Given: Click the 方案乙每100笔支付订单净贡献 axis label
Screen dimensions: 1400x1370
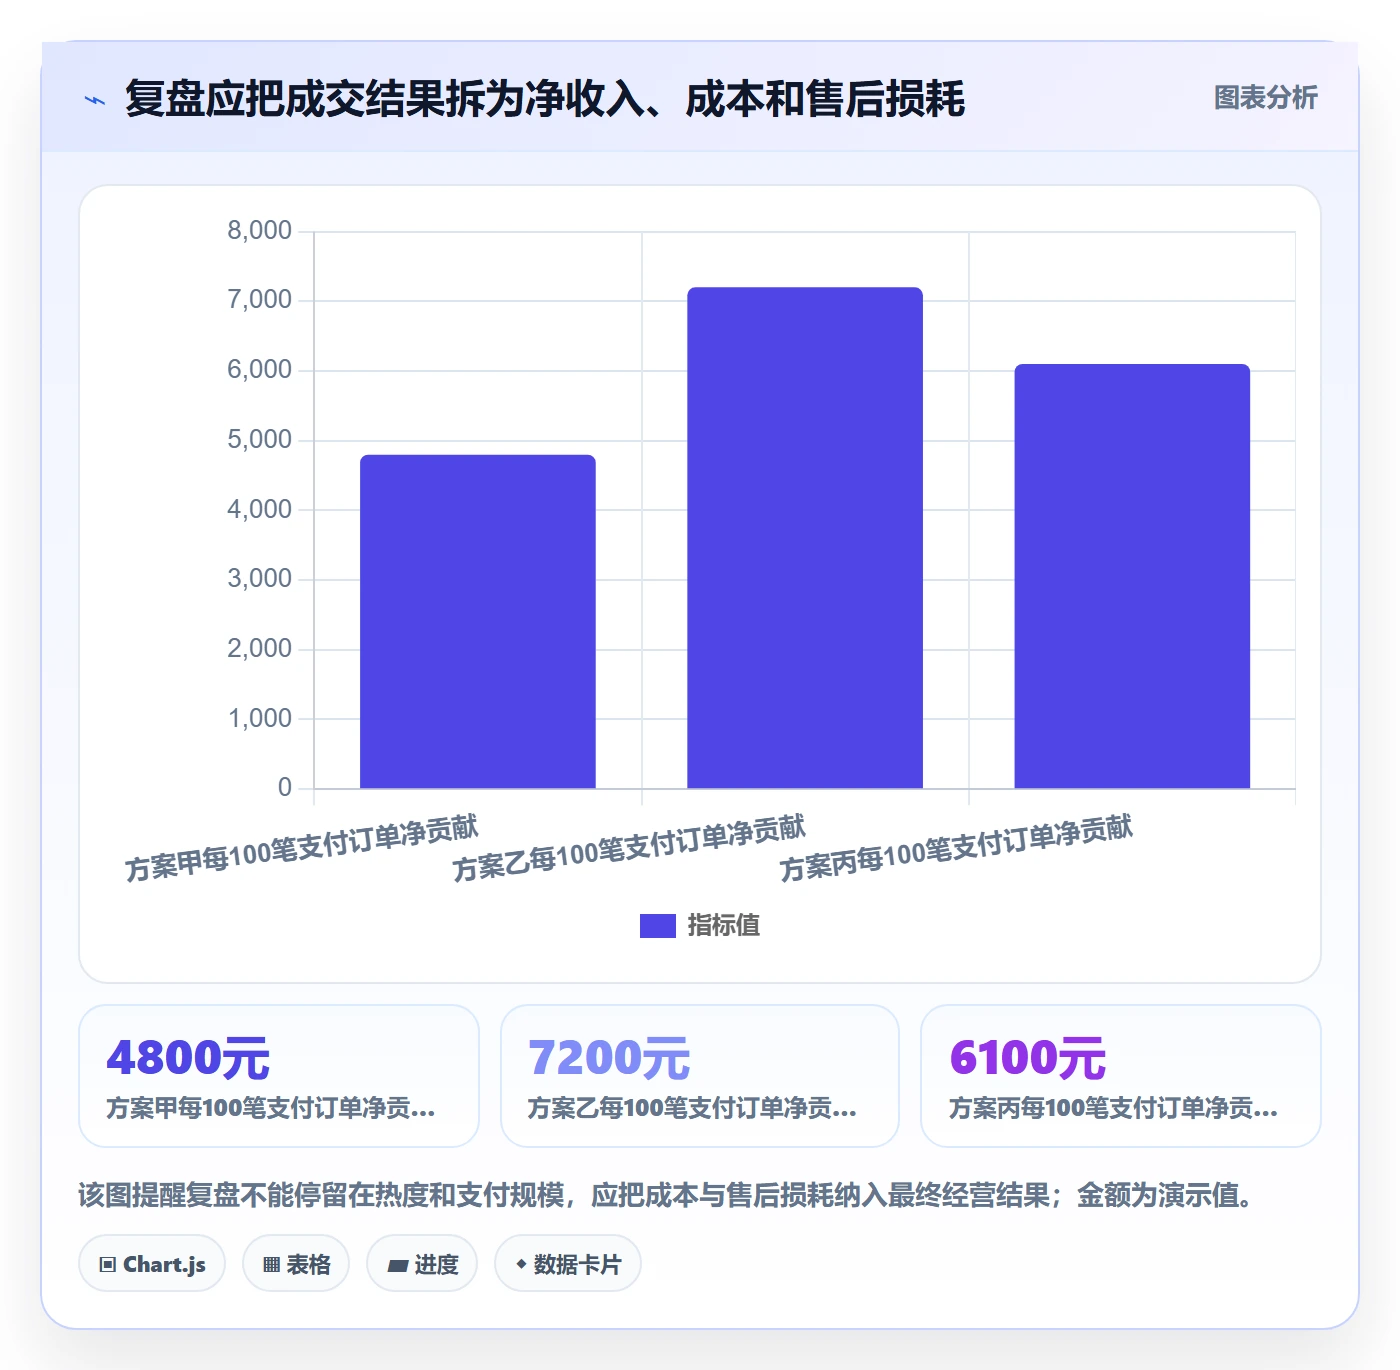Looking at the screenshot, I should pos(629,848).
